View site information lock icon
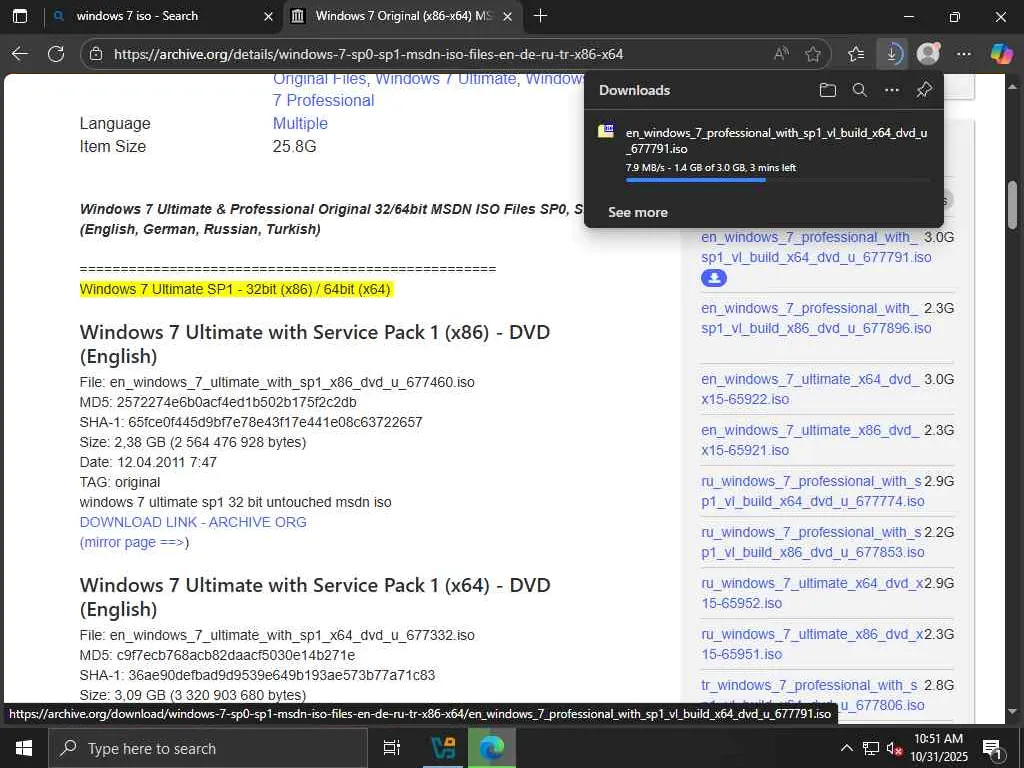The width and height of the screenshot is (1024, 768). coord(96,54)
